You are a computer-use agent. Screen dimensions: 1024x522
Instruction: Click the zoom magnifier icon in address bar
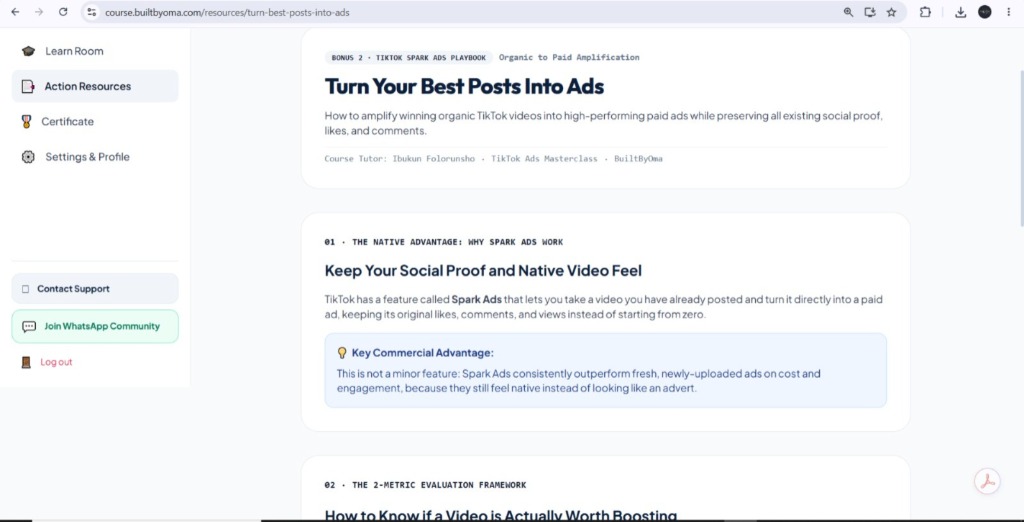[x=848, y=12]
